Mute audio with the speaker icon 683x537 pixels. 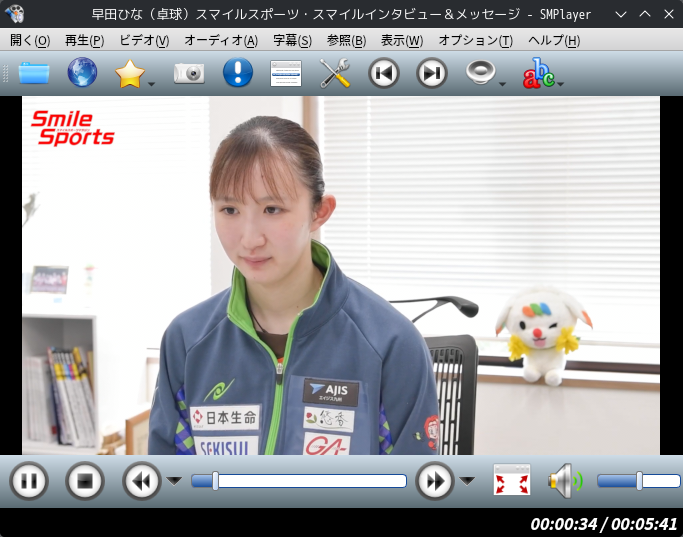click(565, 481)
